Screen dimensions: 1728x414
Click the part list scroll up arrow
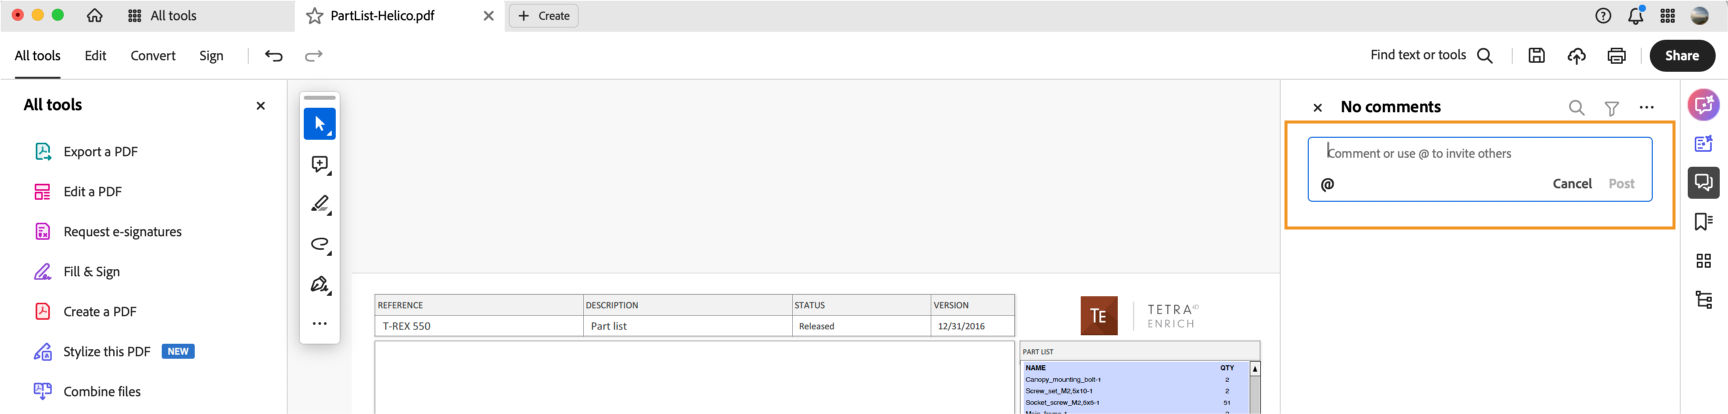coord(1255,369)
